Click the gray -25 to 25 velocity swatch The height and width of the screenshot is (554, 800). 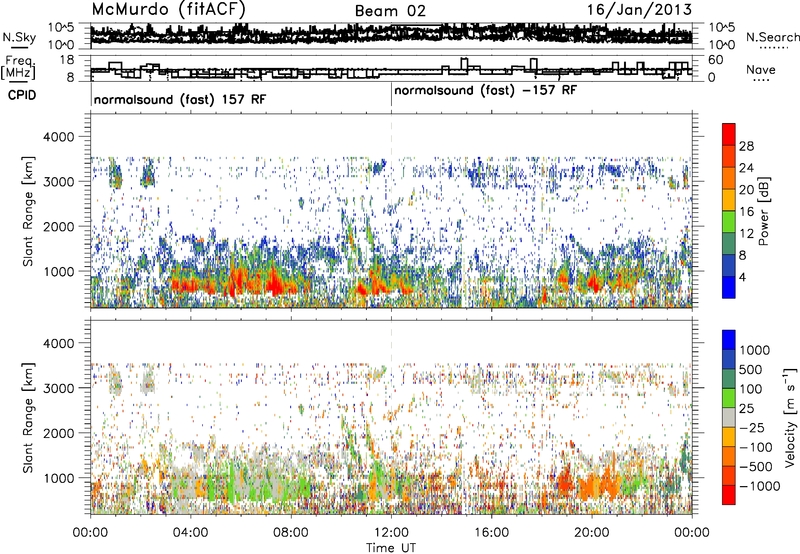(x=729, y=417)
